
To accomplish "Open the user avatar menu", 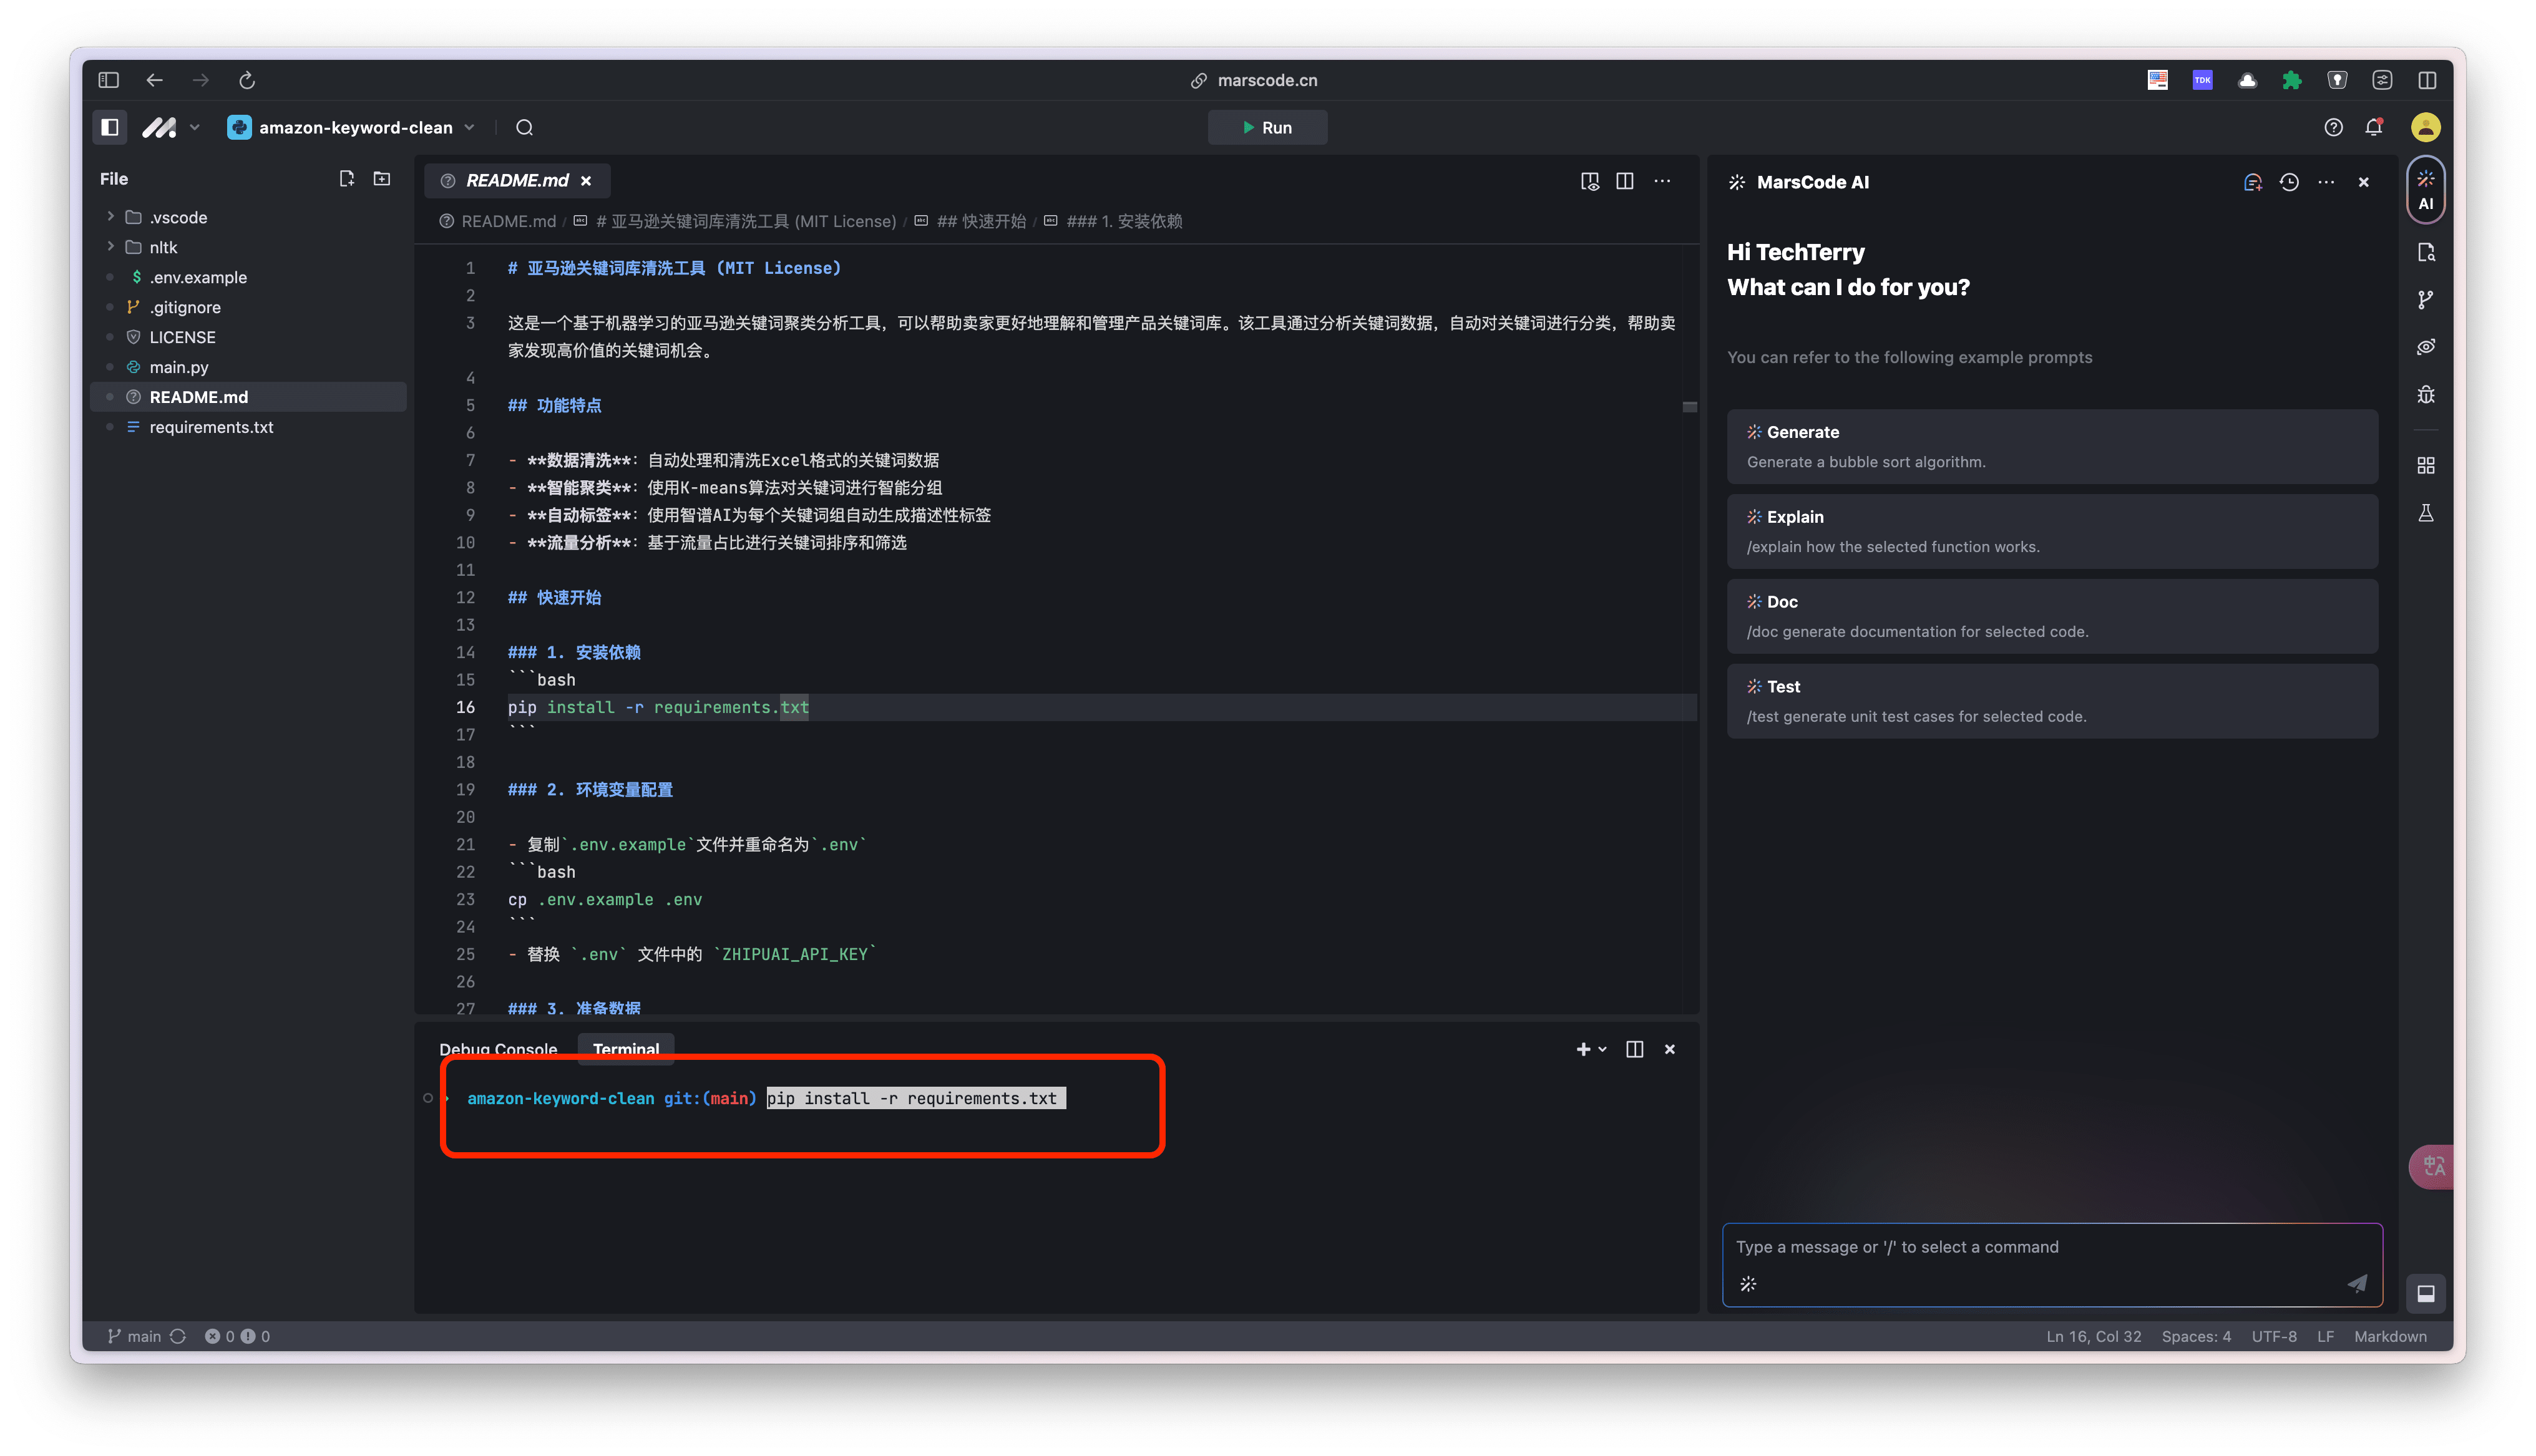I will click(2425, 127).
